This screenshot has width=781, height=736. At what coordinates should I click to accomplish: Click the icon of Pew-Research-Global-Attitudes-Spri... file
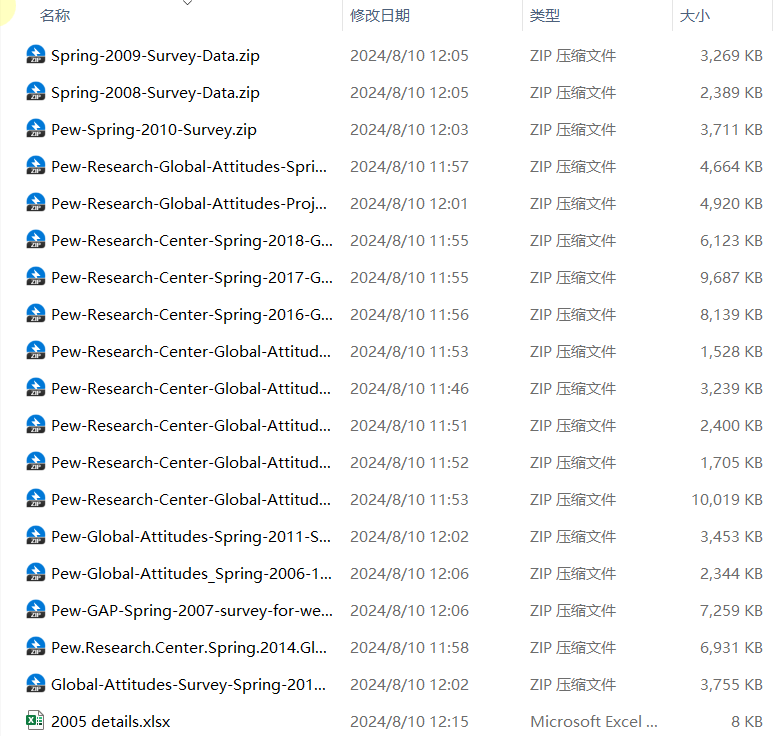tap(35, 166)
